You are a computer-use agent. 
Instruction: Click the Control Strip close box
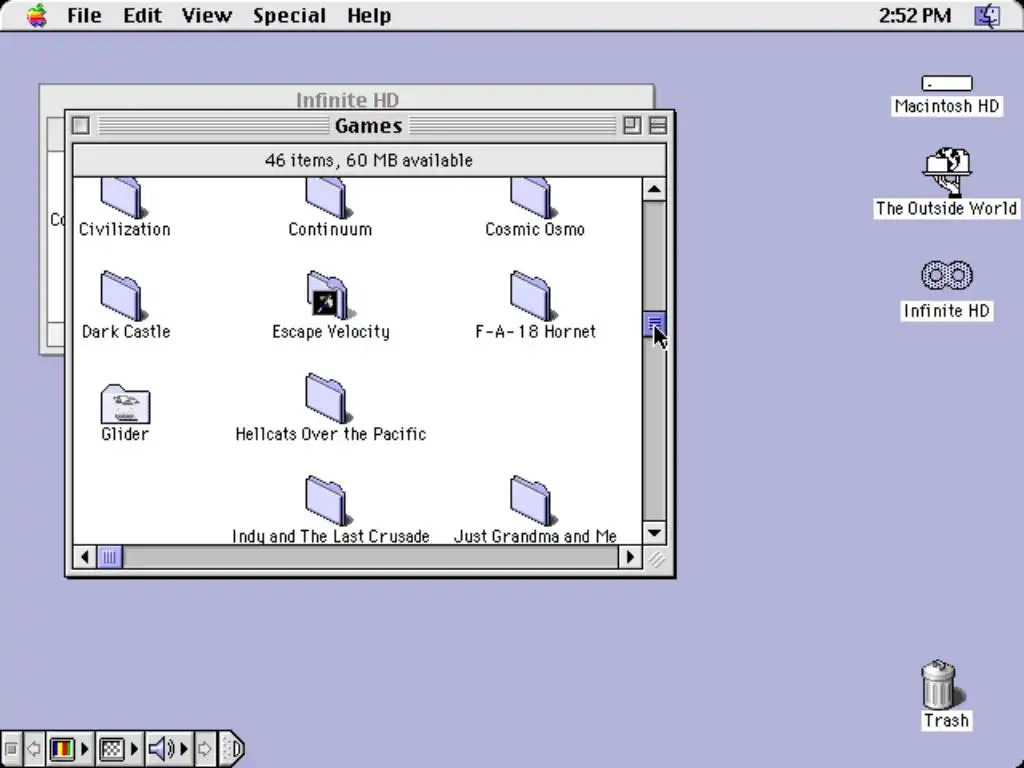[x=11, y=748]
